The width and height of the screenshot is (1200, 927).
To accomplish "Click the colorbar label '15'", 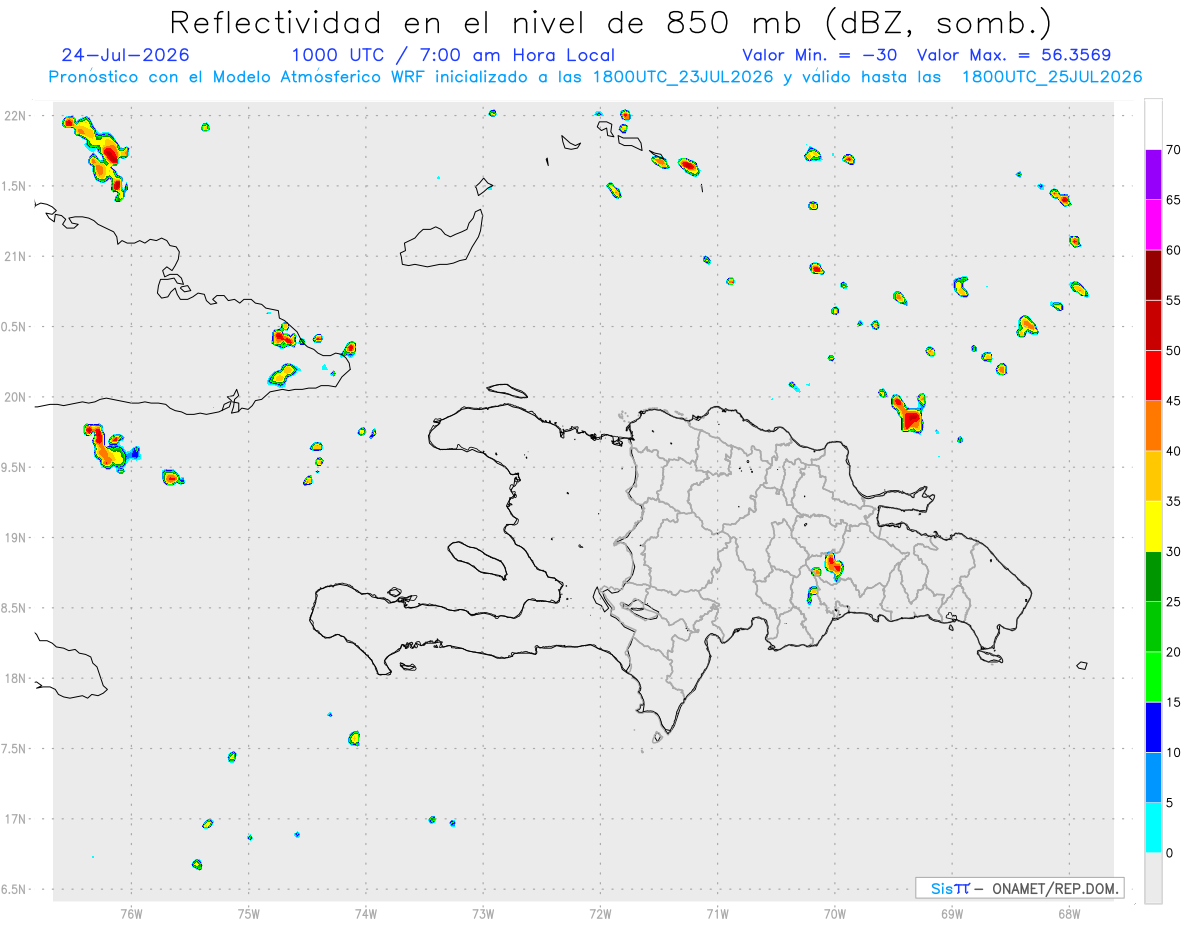I will pyautogui.click(x=1174, y=702).
